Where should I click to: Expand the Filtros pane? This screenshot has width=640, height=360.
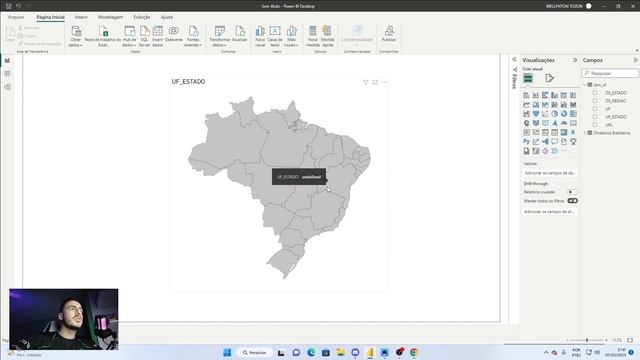coord(514,60)
